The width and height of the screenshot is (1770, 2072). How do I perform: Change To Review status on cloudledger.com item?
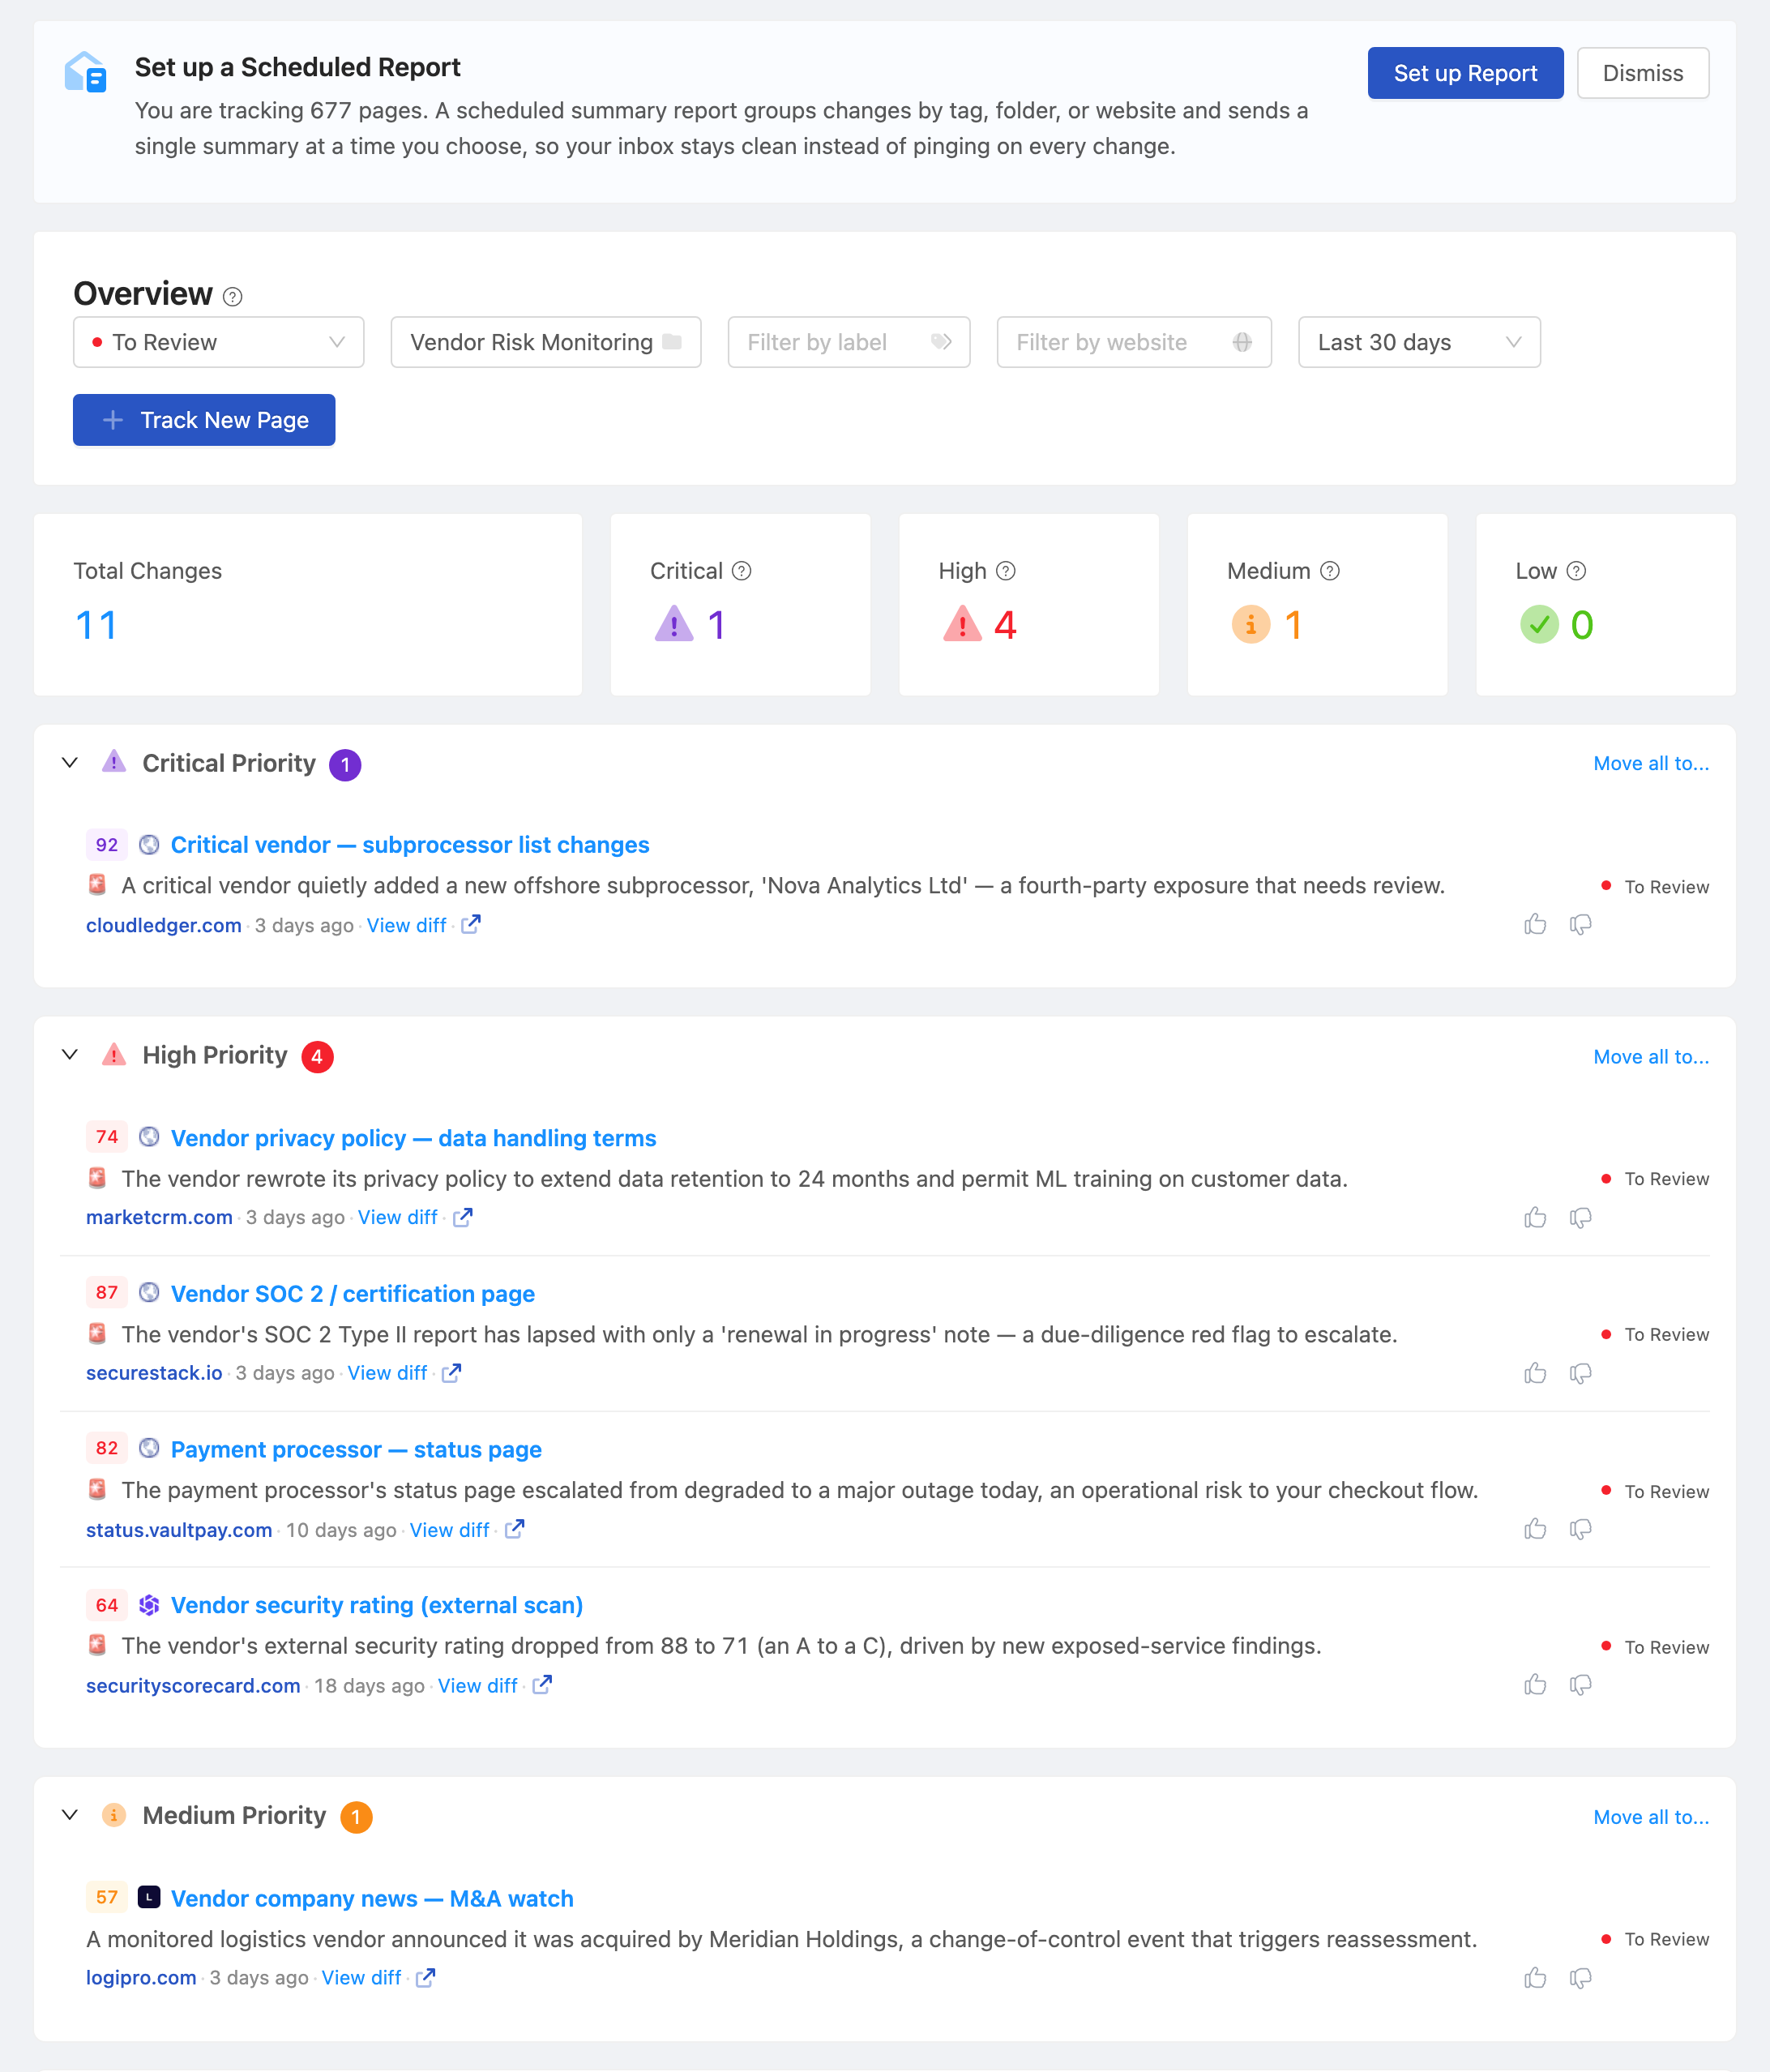click(1655, 887)
